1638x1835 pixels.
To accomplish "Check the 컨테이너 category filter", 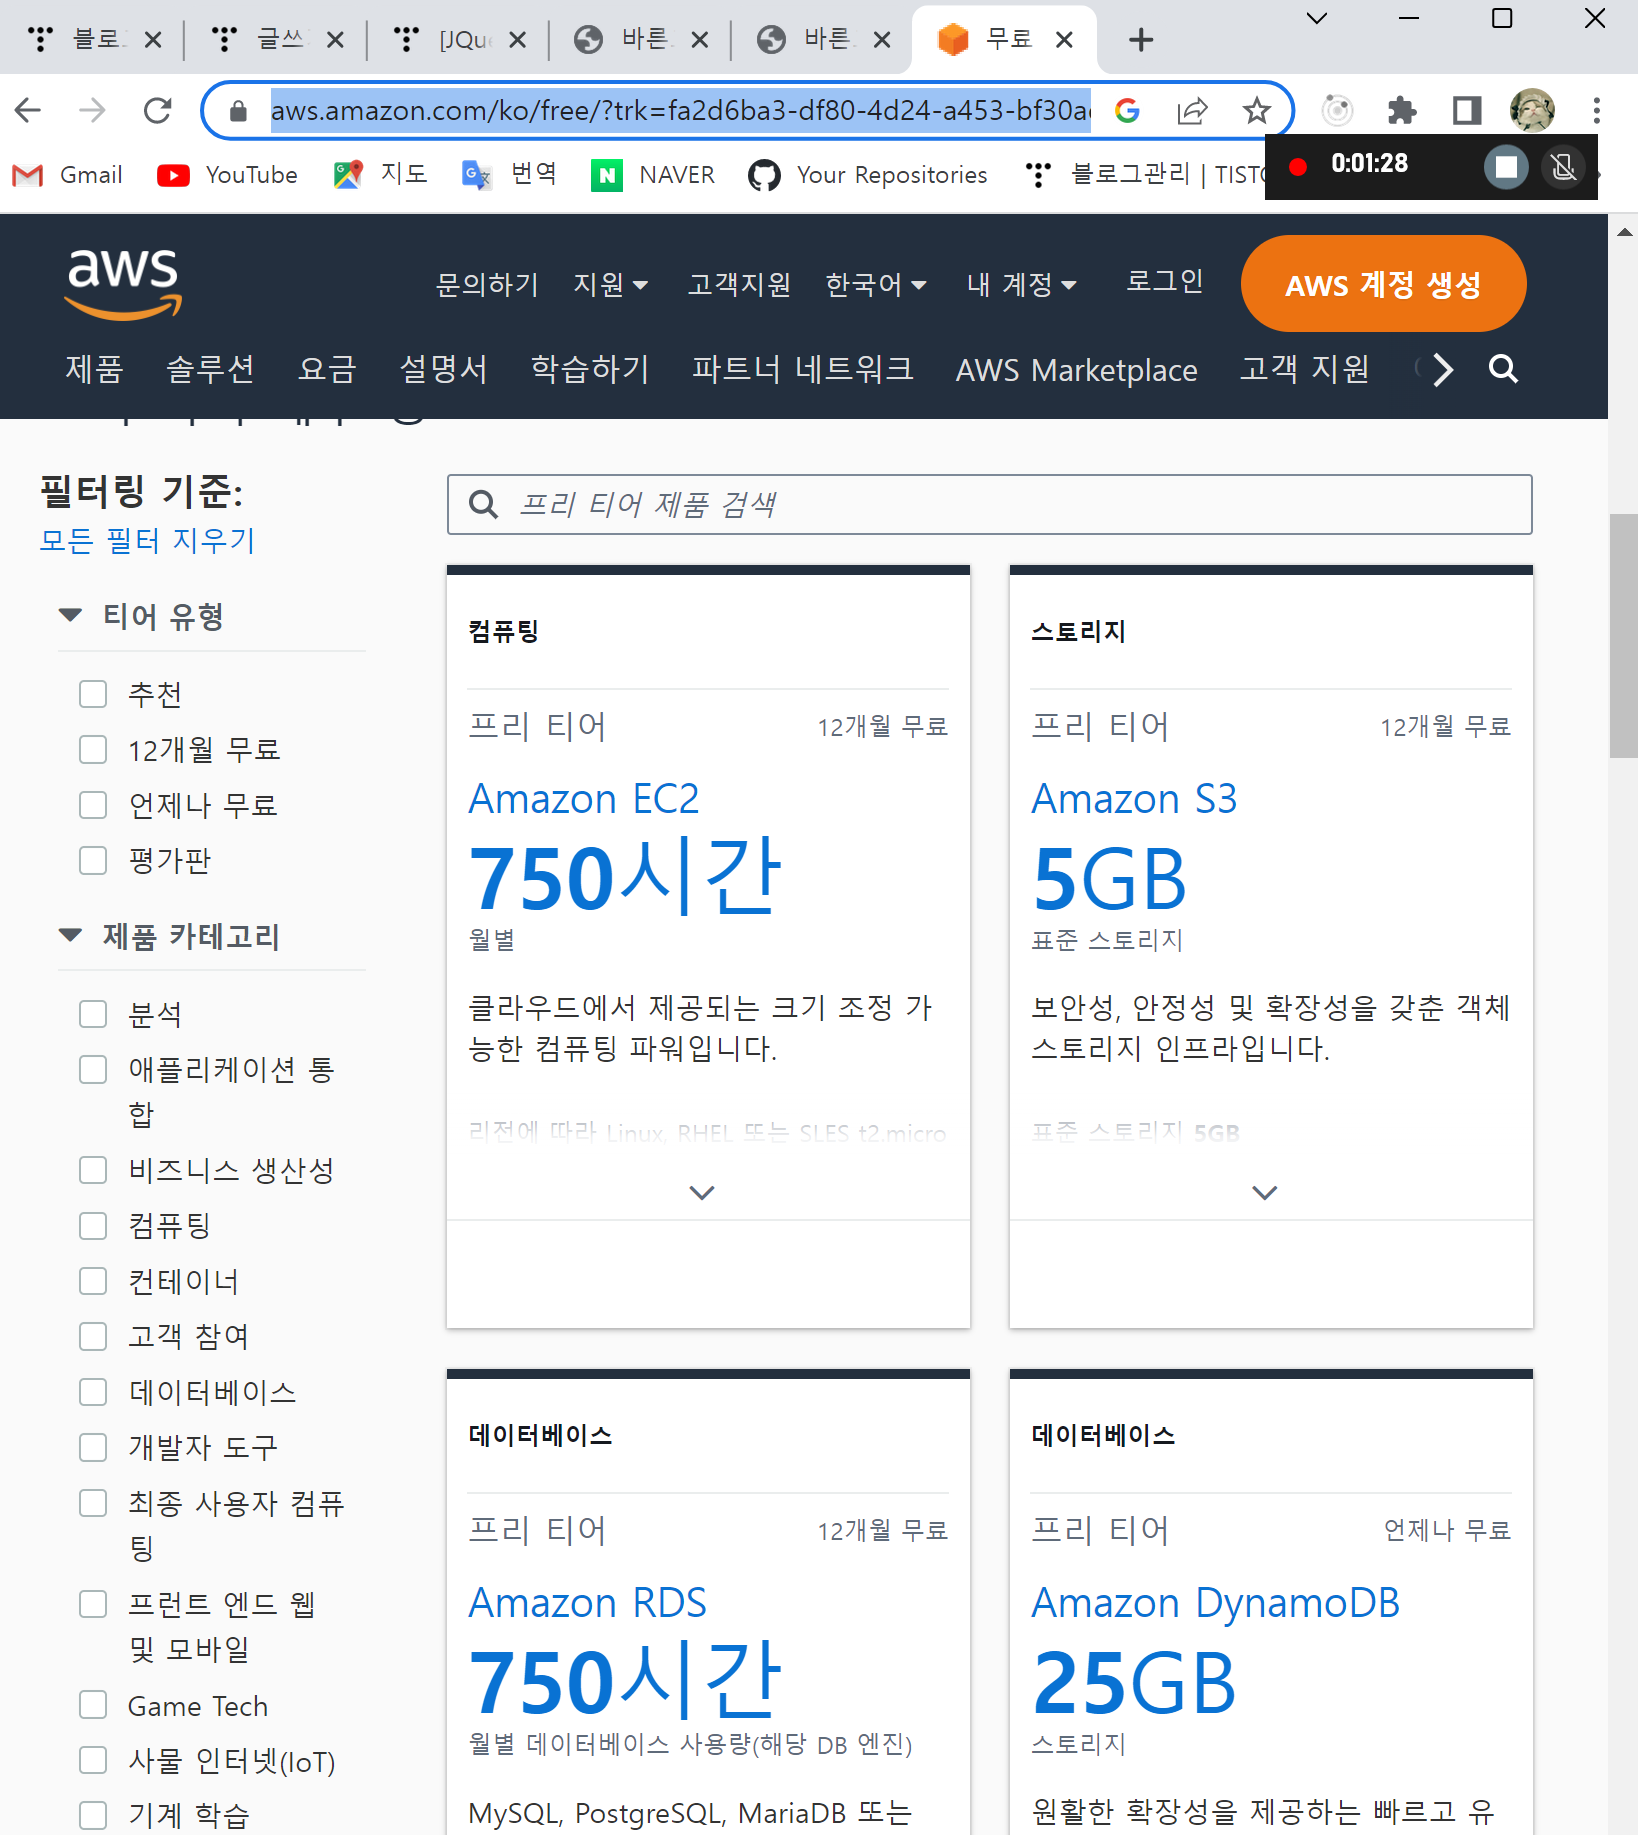I will click(93, 1281).
